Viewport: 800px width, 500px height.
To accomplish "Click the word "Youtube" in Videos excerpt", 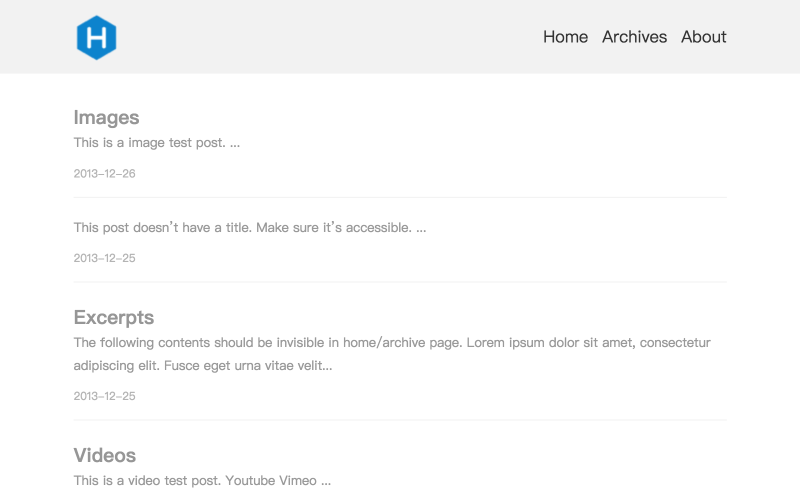I will tap(250, 481).
